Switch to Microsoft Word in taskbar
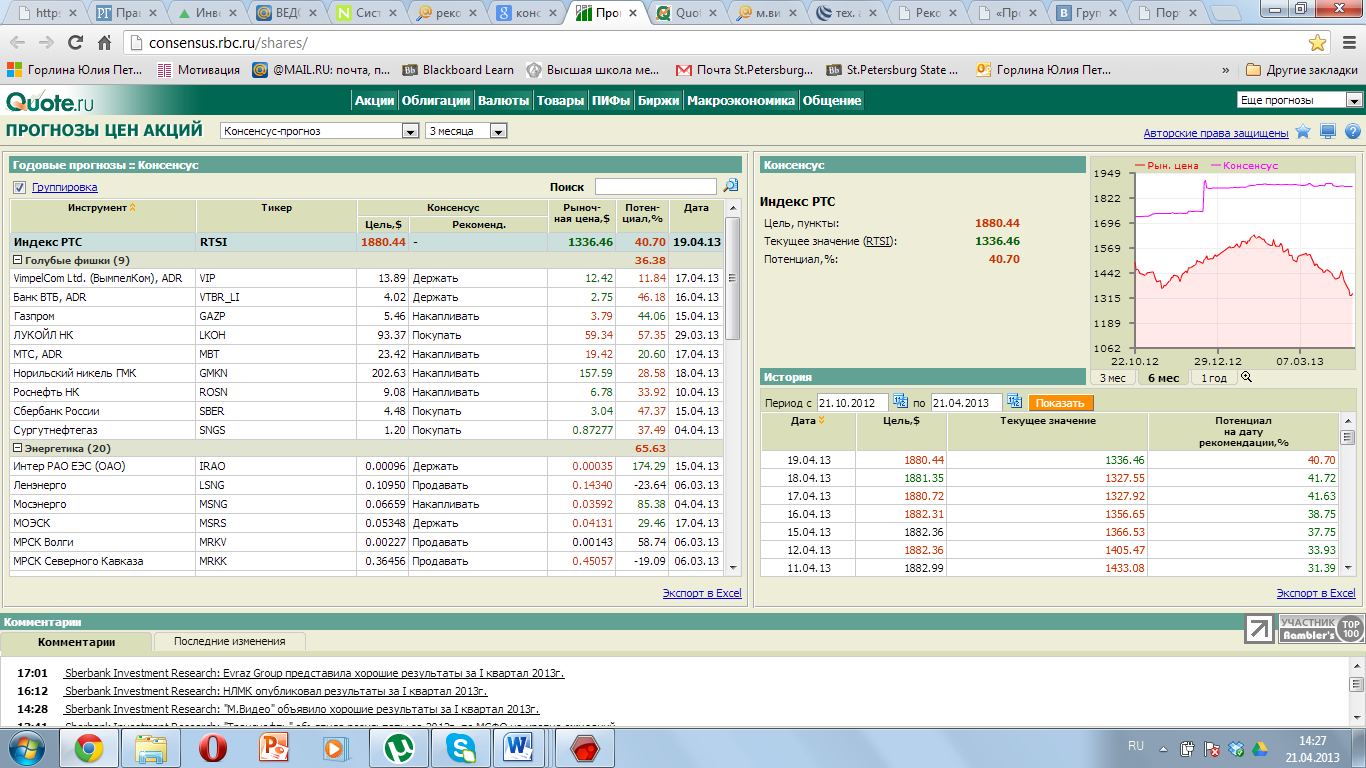 pos(520,748)
